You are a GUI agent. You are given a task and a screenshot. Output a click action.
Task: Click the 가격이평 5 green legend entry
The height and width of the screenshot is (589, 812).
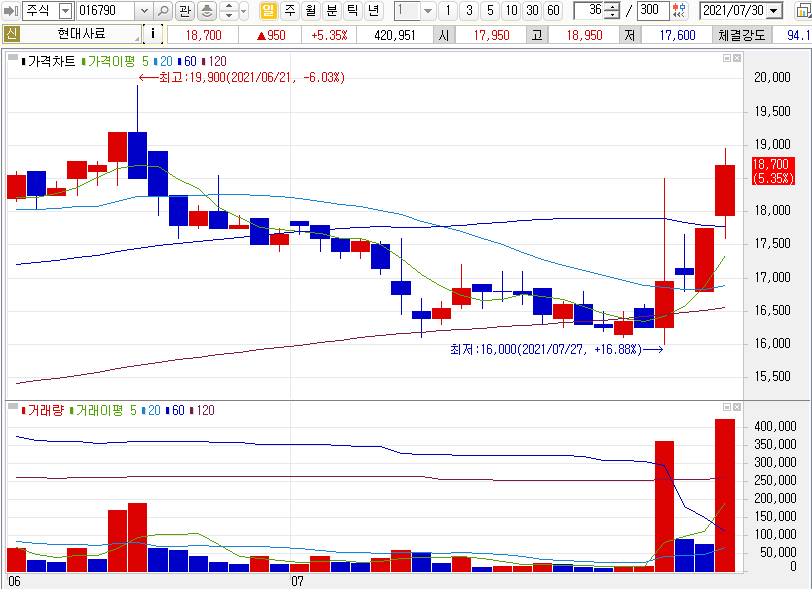pos(115,62)
